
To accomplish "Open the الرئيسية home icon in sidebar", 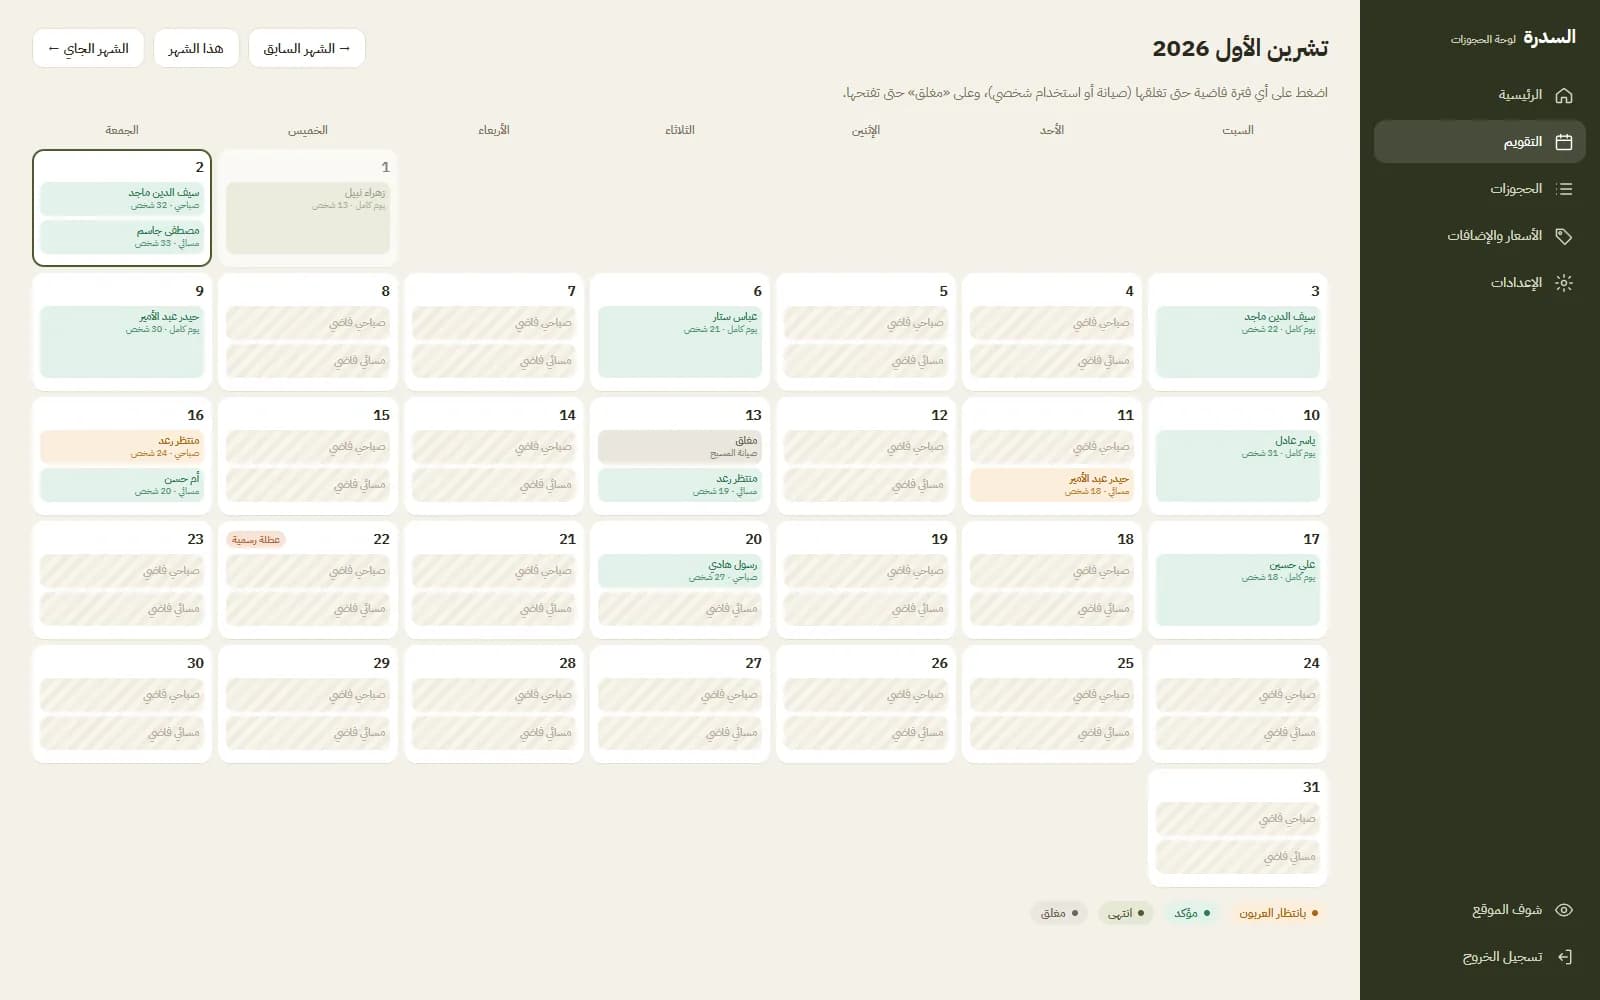I will pyautogui.click(x=1564, y=95).
